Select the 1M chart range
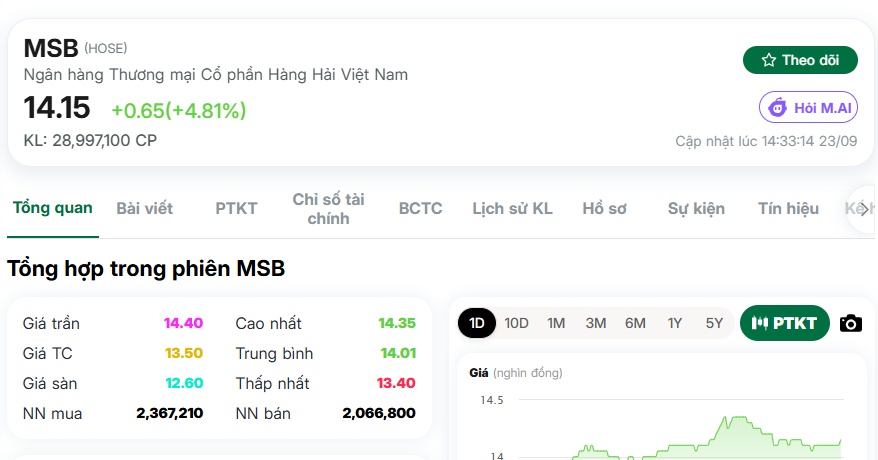Image resolution: width=878 pixels, height=460 pixels. 556,323
